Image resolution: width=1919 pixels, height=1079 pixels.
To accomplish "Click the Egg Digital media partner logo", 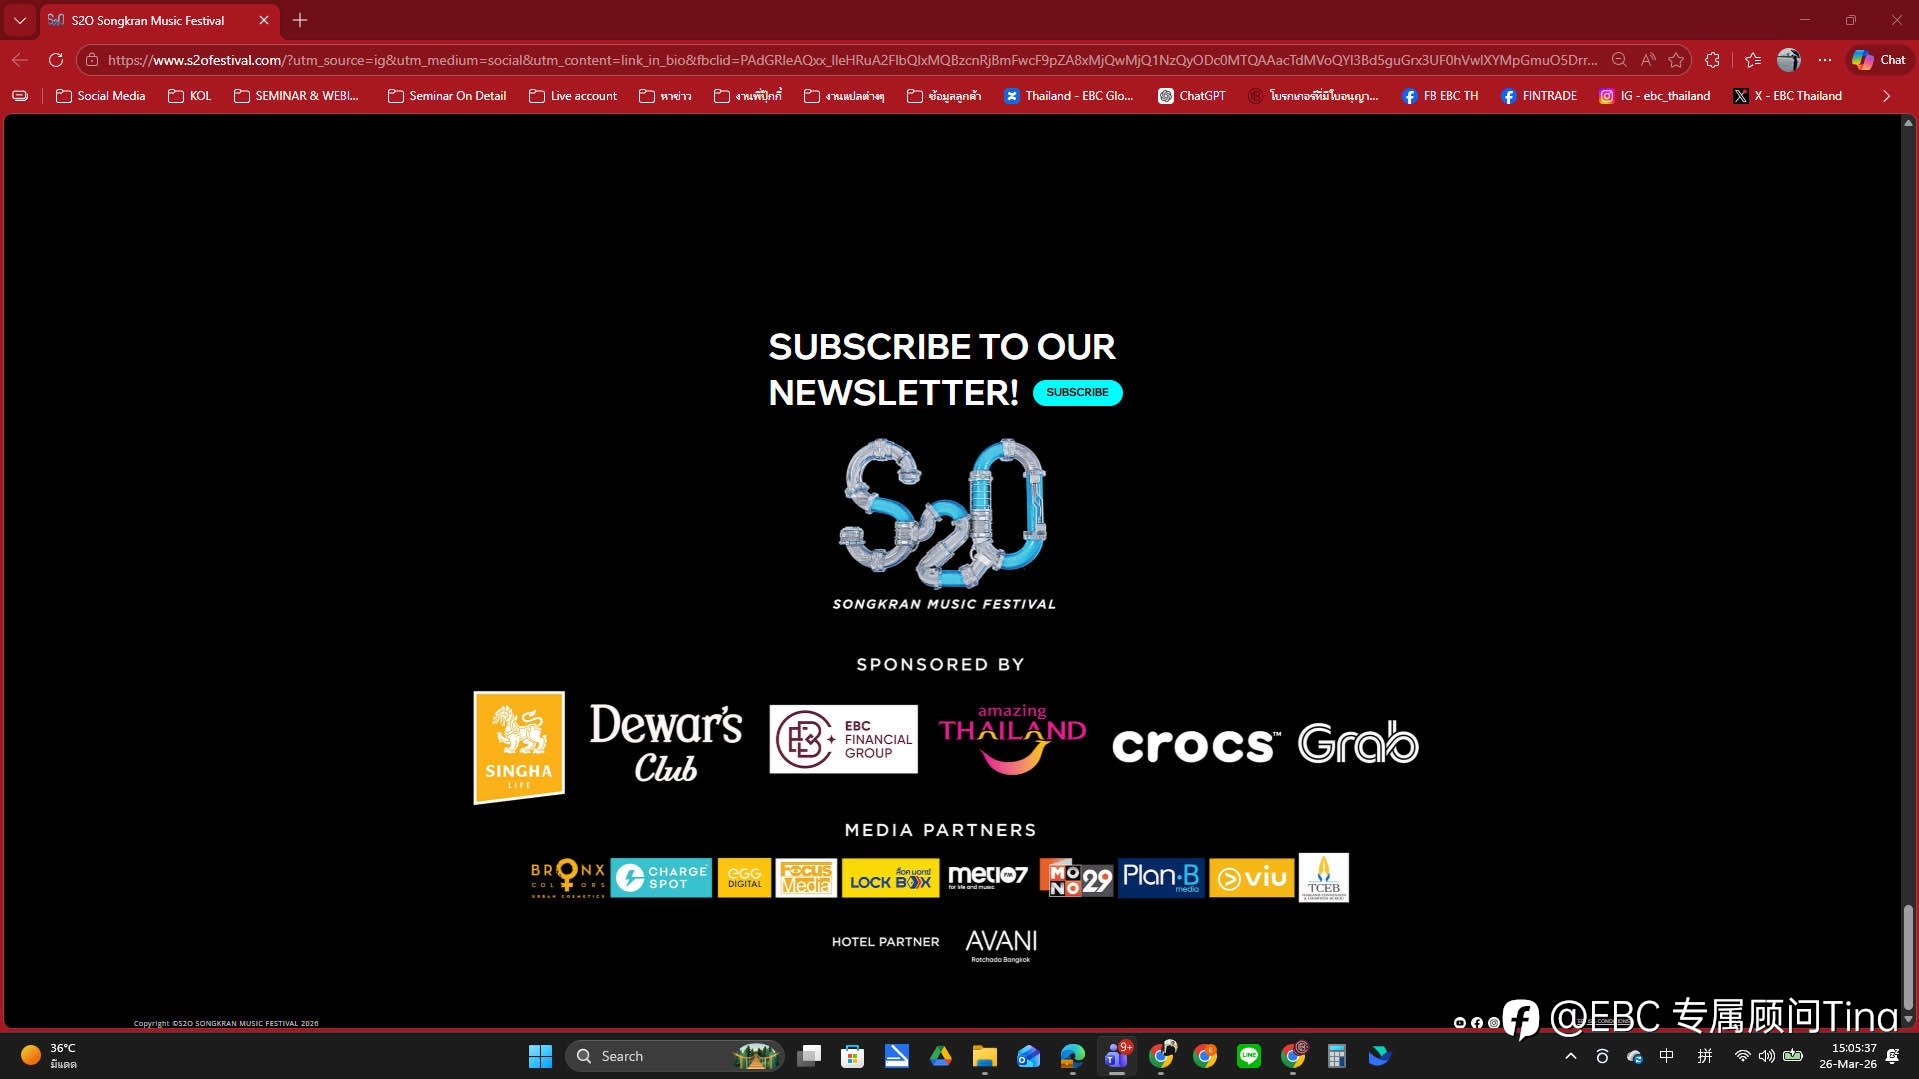I will pyautogui.click(x=744, y=878).
